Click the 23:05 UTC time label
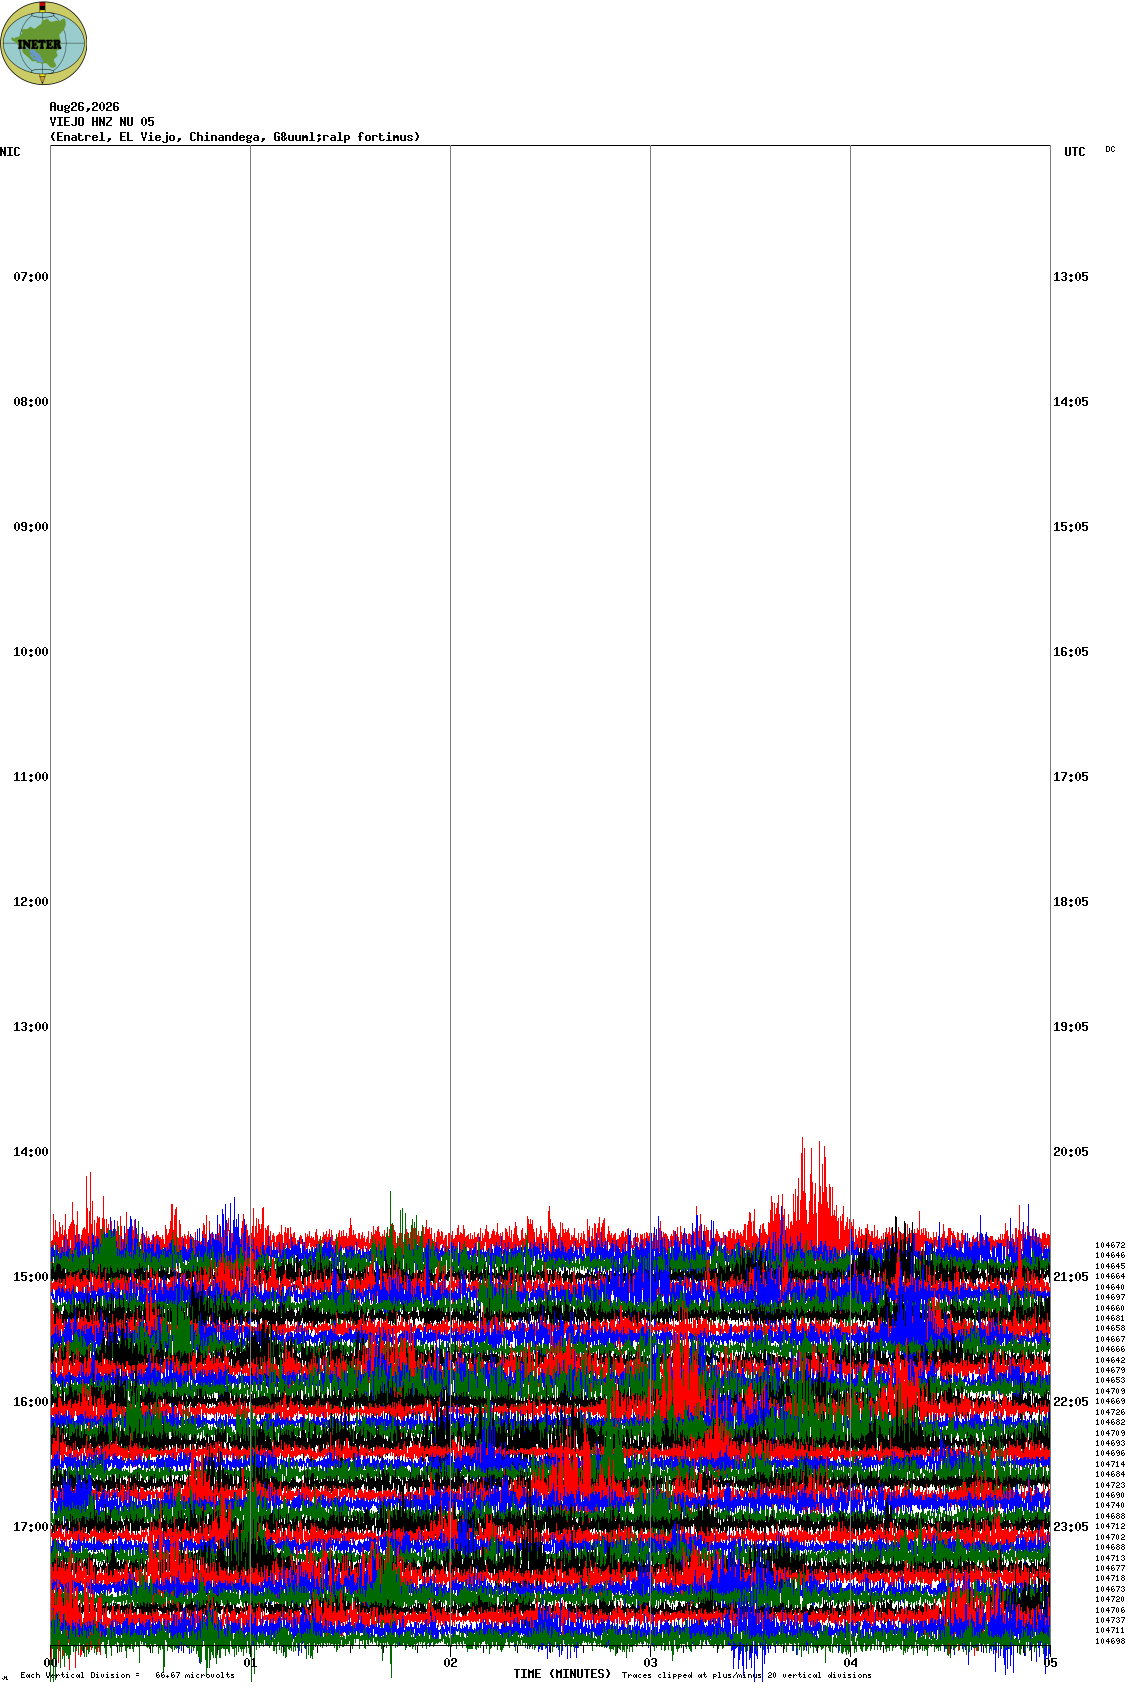 click(x=1071, y=1527)
